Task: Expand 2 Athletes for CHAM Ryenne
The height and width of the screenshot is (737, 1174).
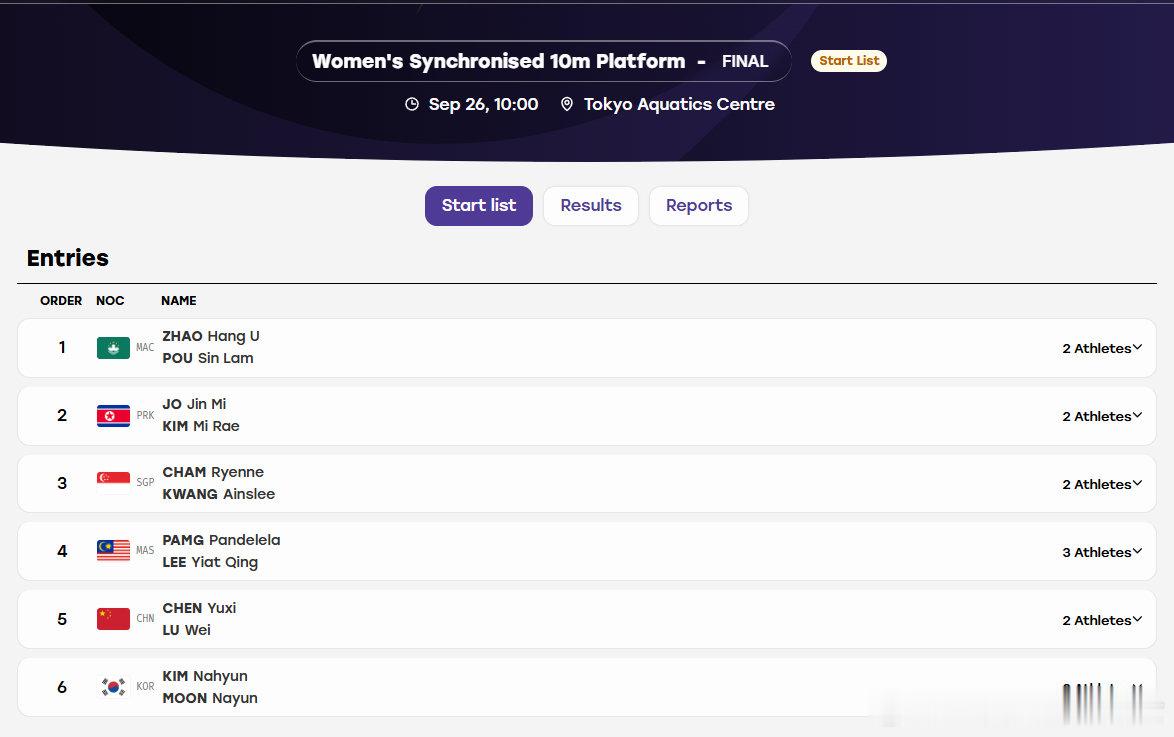Action: (x=1101, y=485)
